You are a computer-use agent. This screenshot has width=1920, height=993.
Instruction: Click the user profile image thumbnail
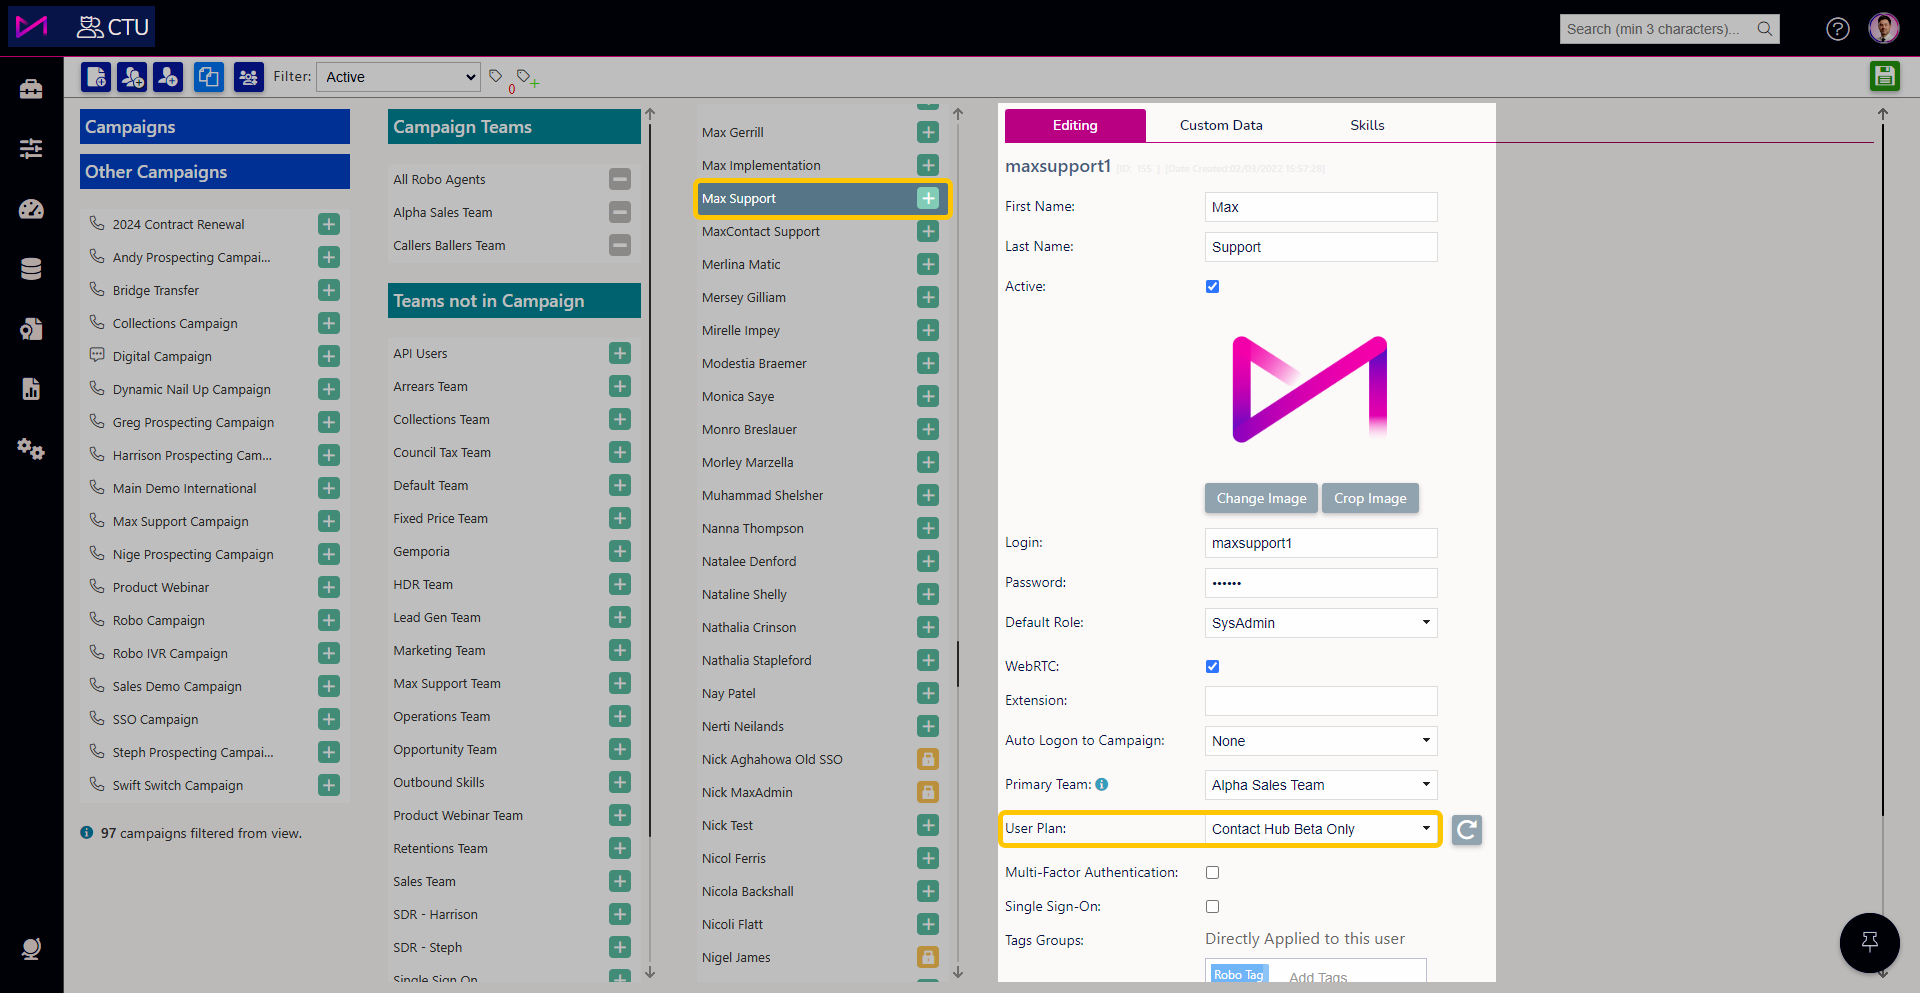(1310, 390)
